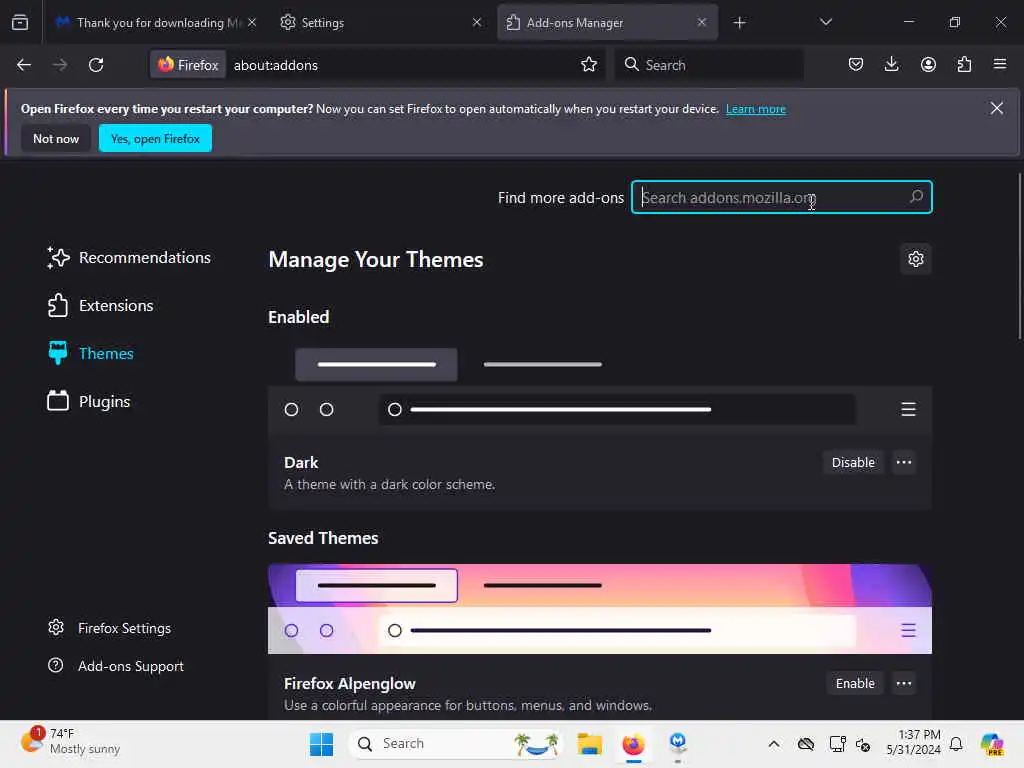
Task: Open the Copilot preview taskbar icon
Action: click(992, 744)
